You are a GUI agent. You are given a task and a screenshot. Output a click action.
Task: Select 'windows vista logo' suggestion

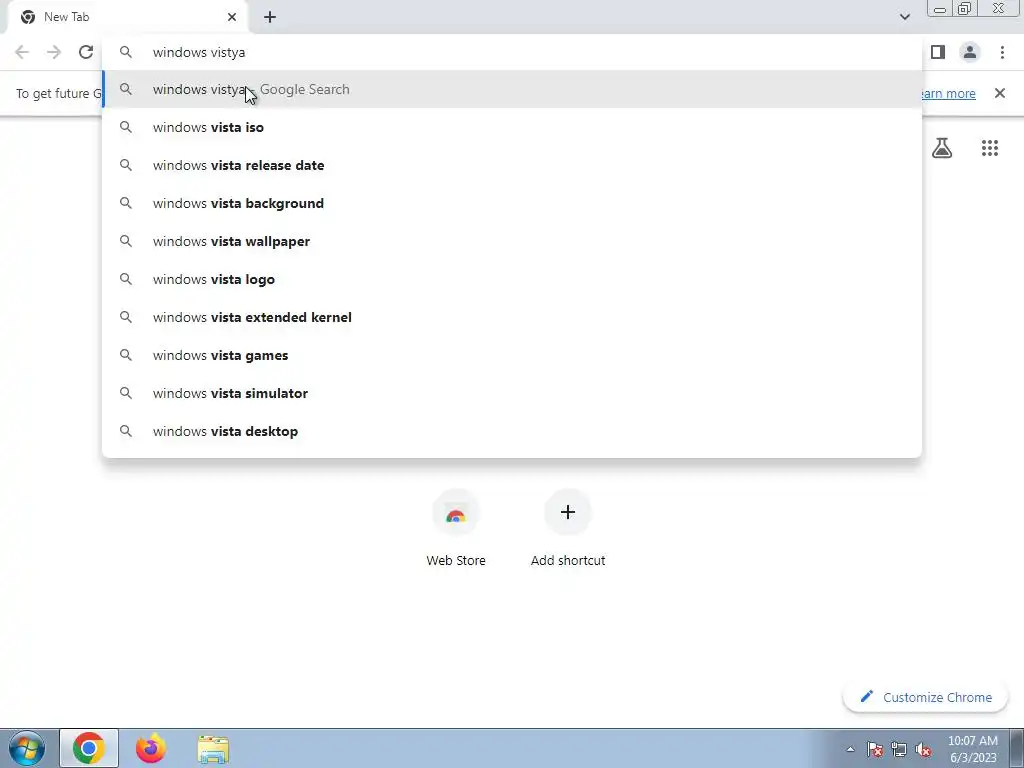click(x=512, y=279)
